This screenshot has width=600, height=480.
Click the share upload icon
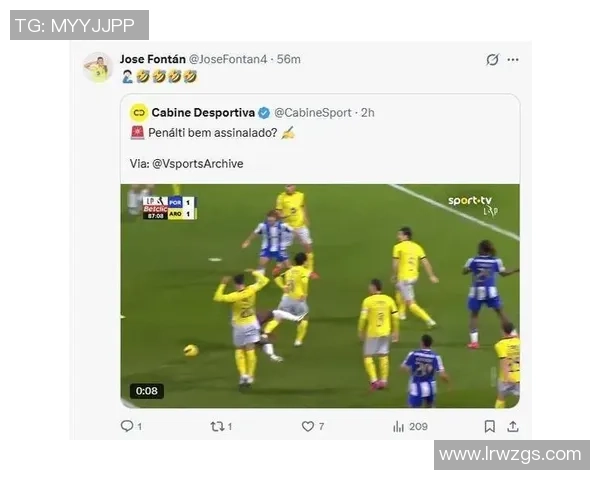coord(513,426)
